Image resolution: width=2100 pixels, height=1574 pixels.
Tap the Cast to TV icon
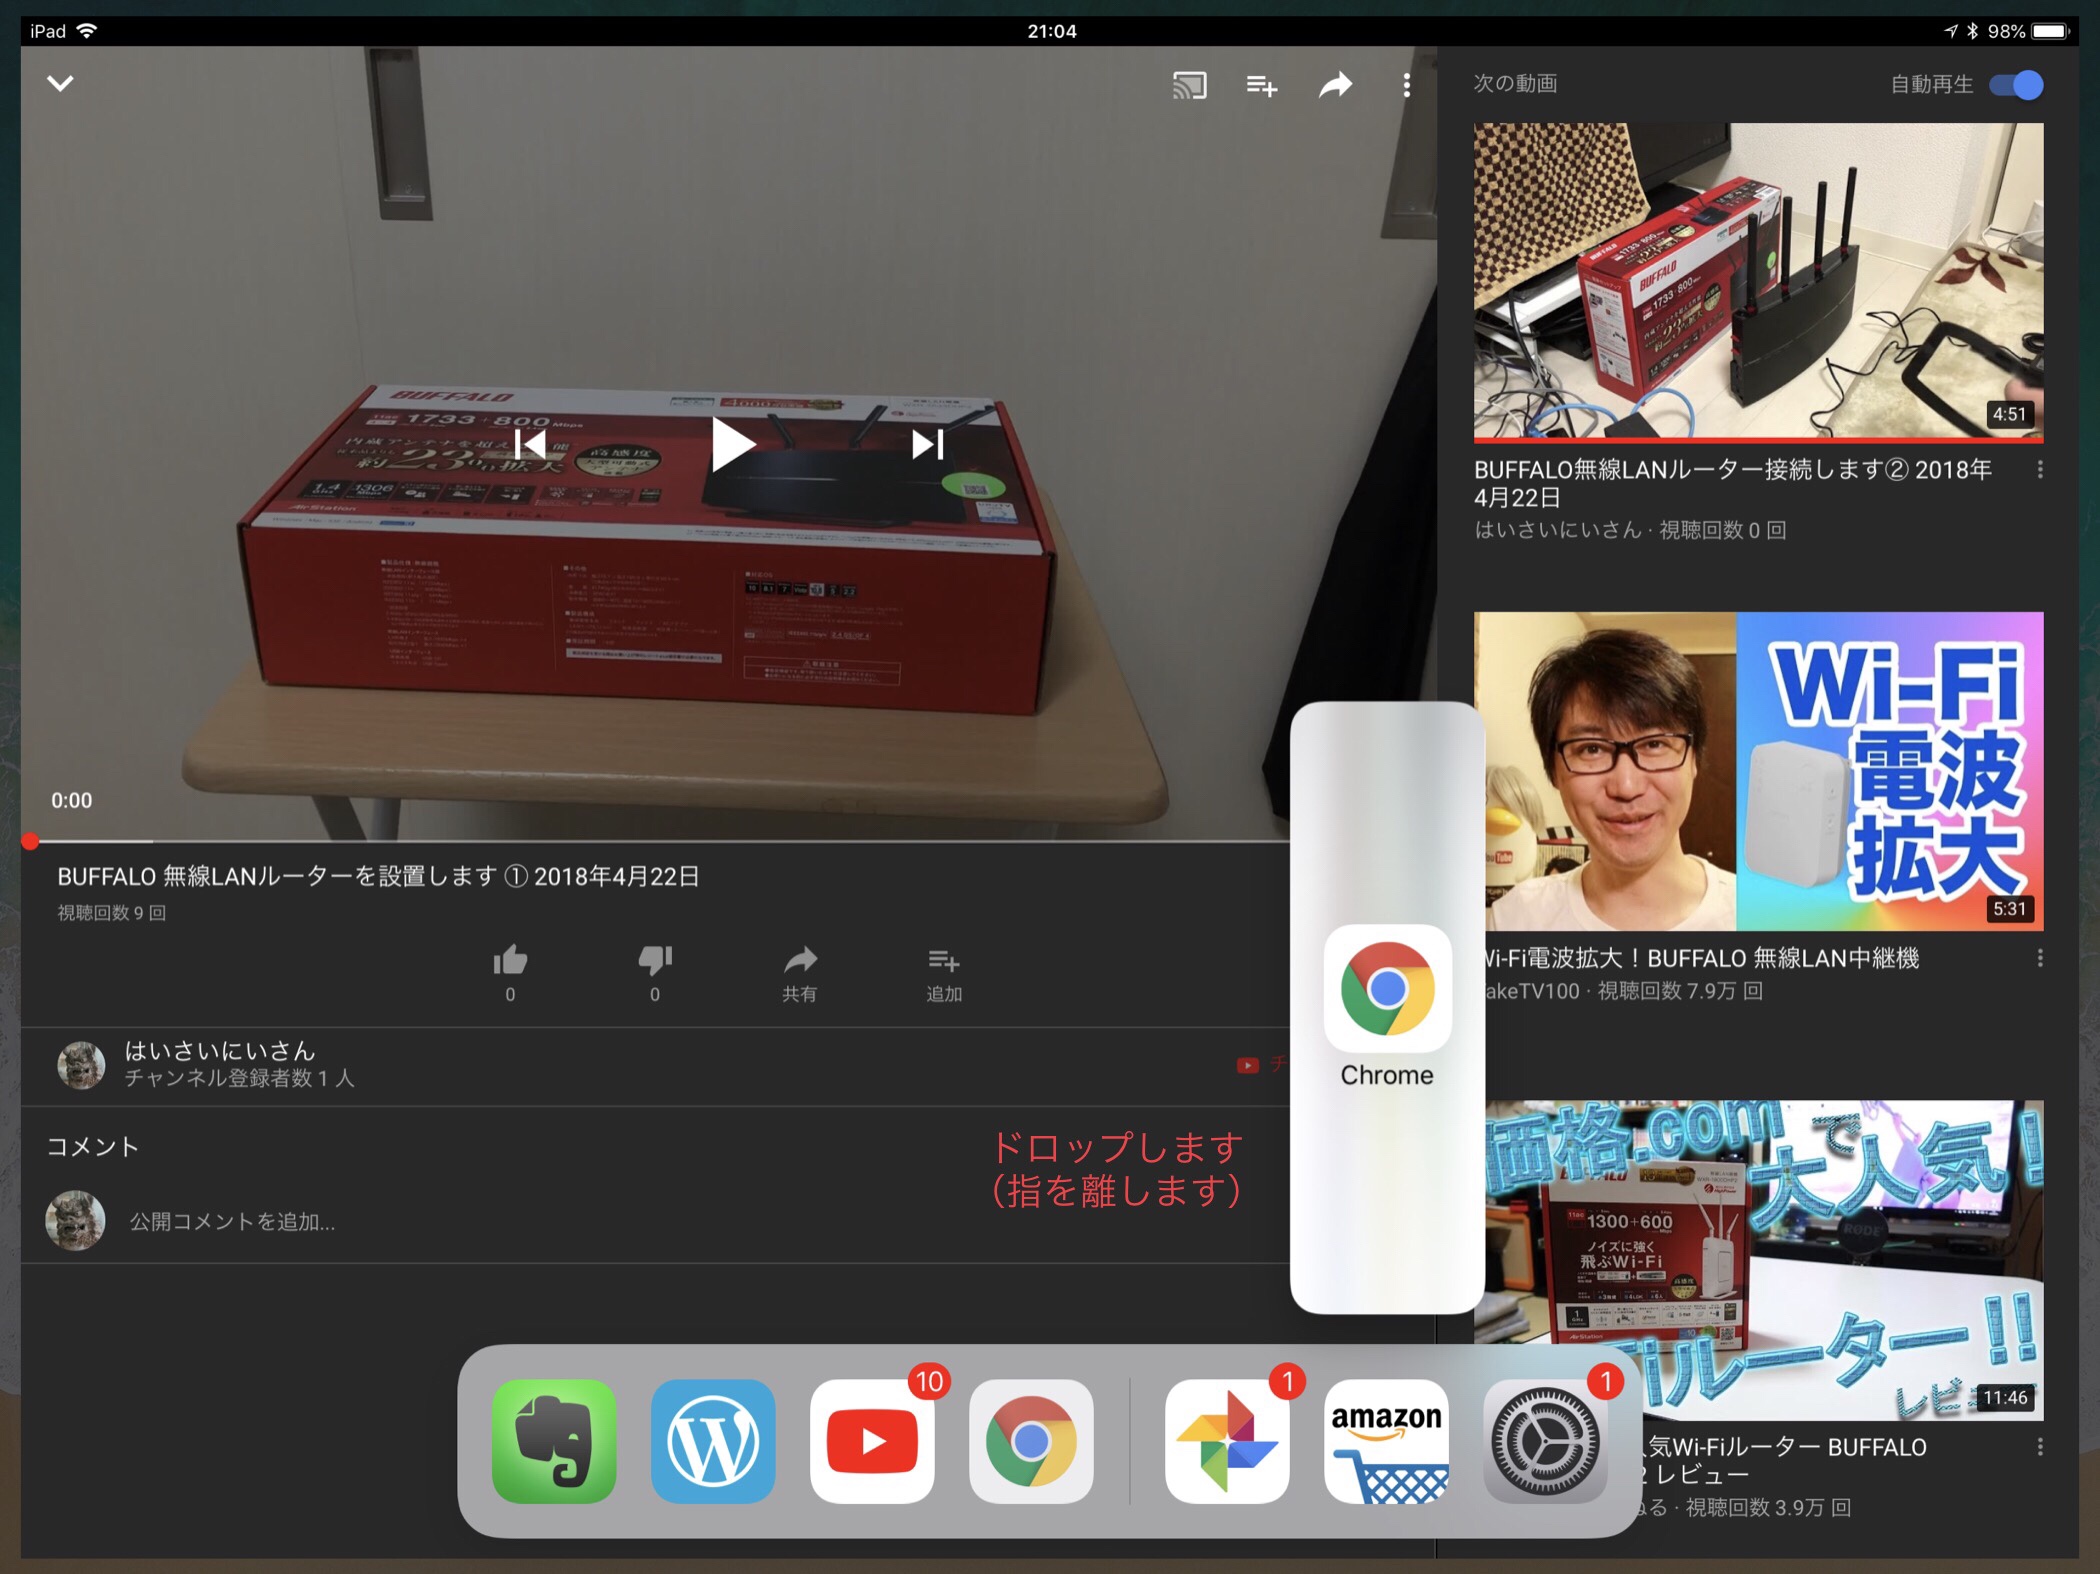[1189, 85]
